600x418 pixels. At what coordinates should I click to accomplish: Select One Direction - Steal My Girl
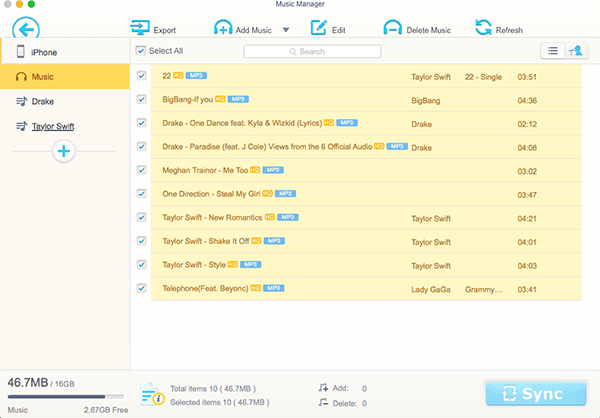(x=211, y=194)
